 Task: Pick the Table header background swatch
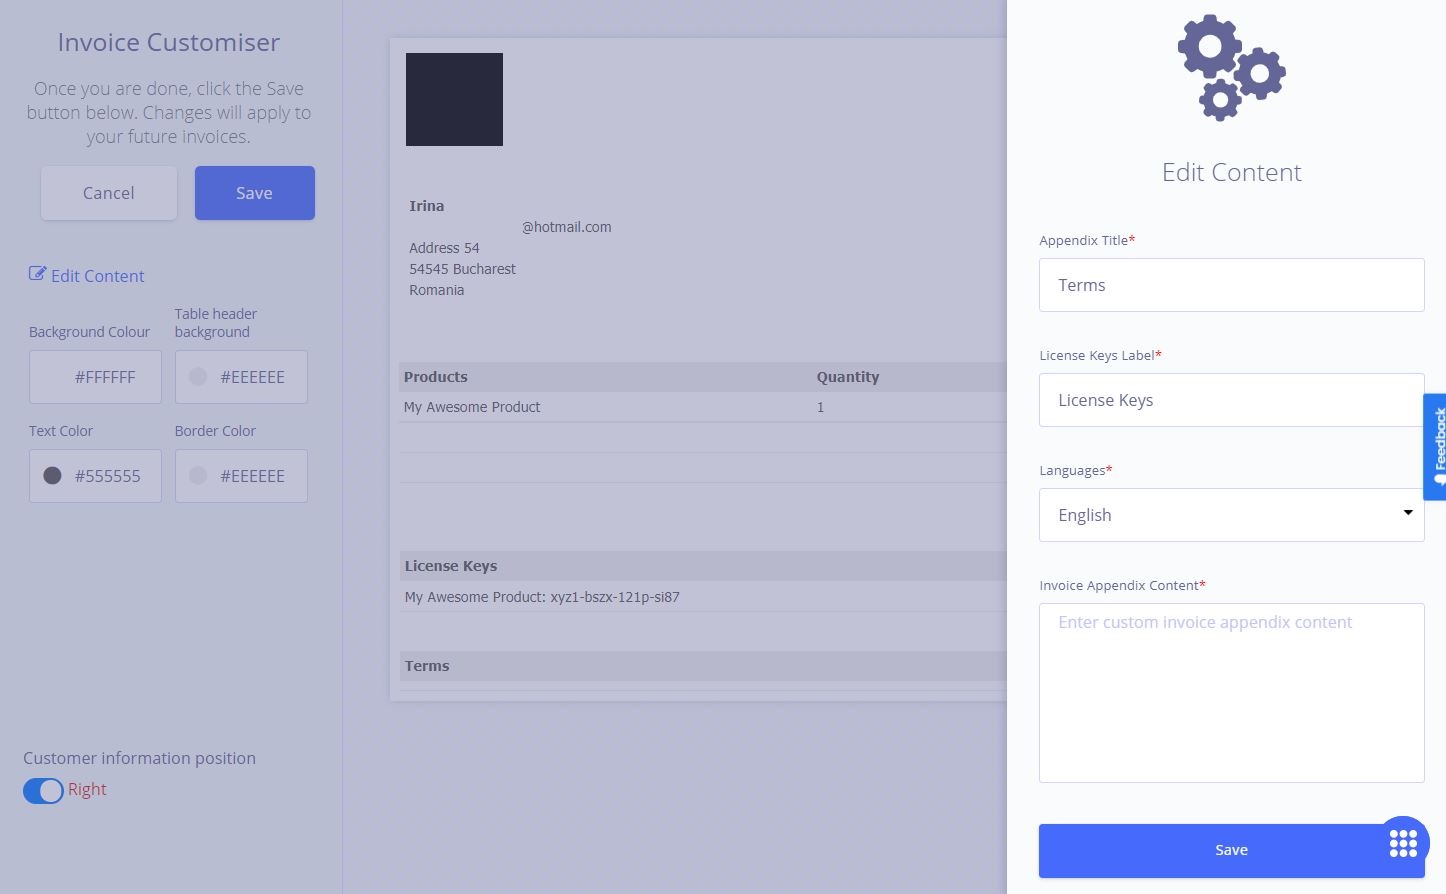click(x=198, y=377)
